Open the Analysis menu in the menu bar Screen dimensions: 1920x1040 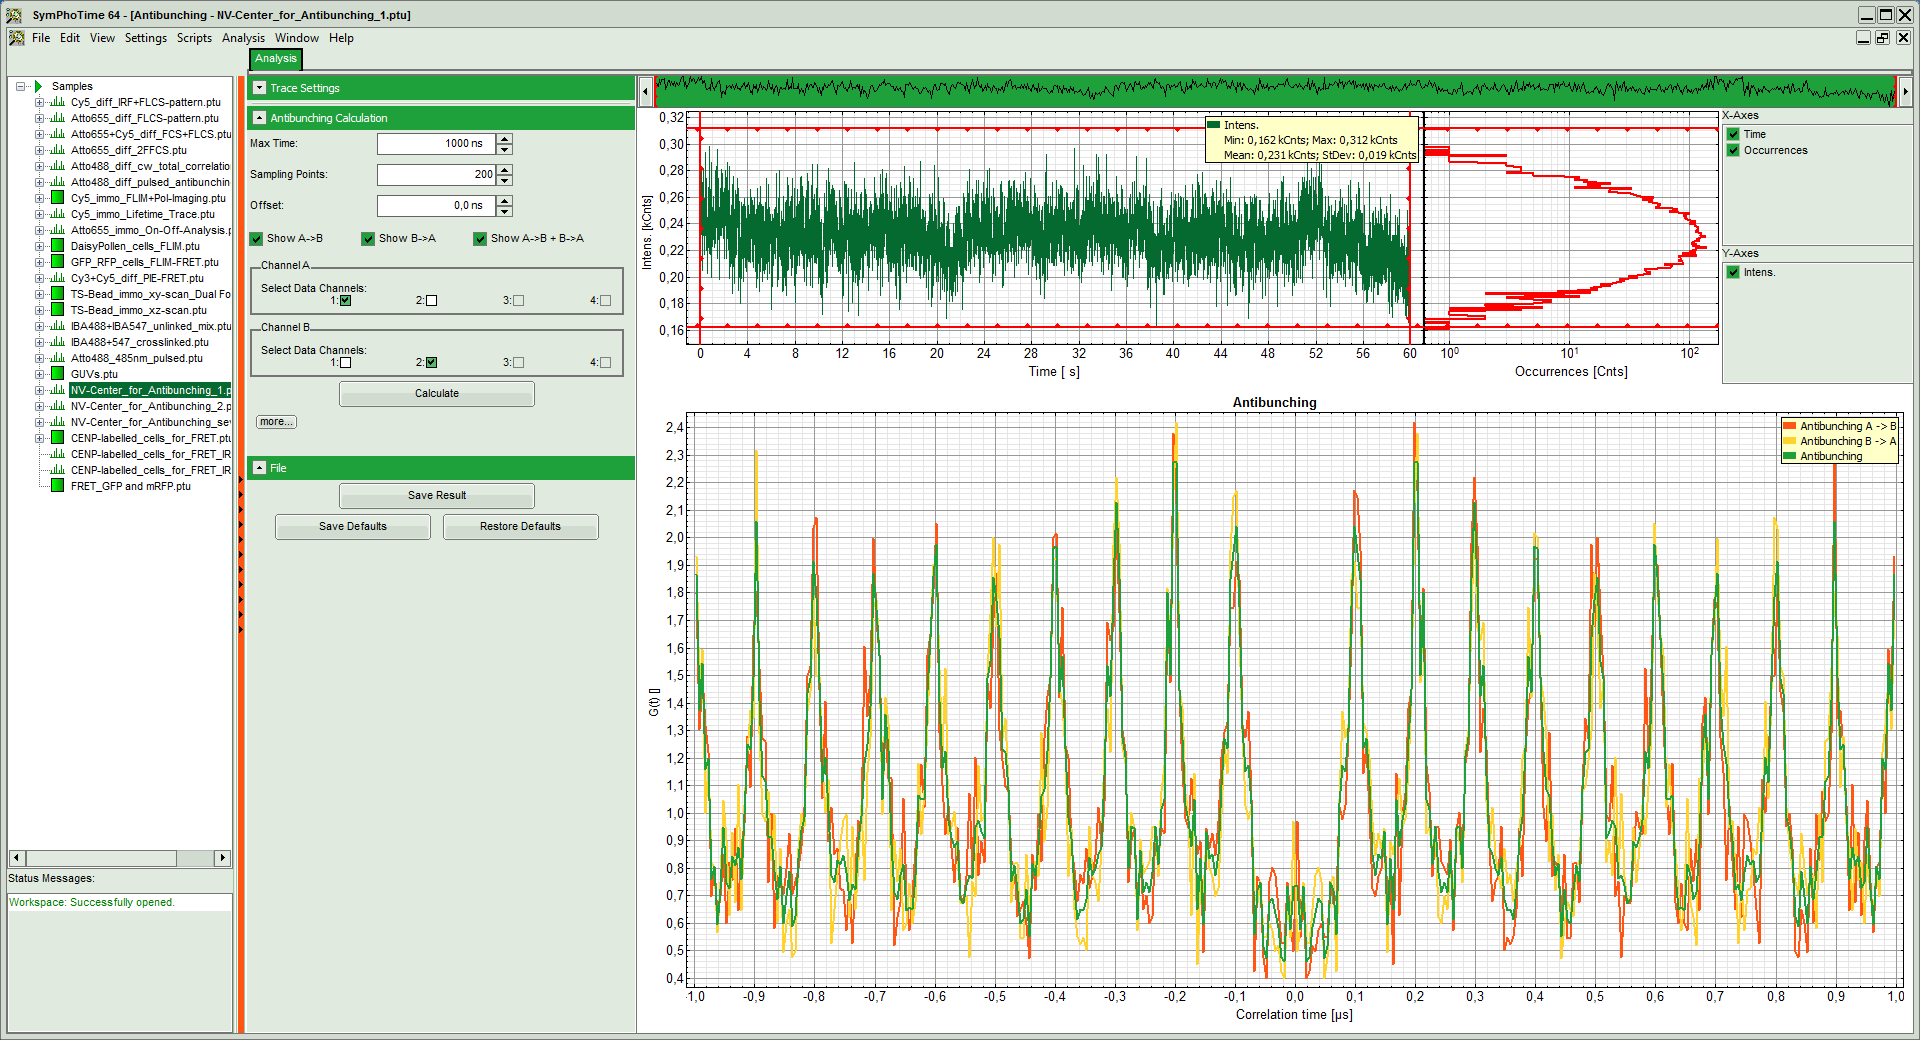click(243, 38)
